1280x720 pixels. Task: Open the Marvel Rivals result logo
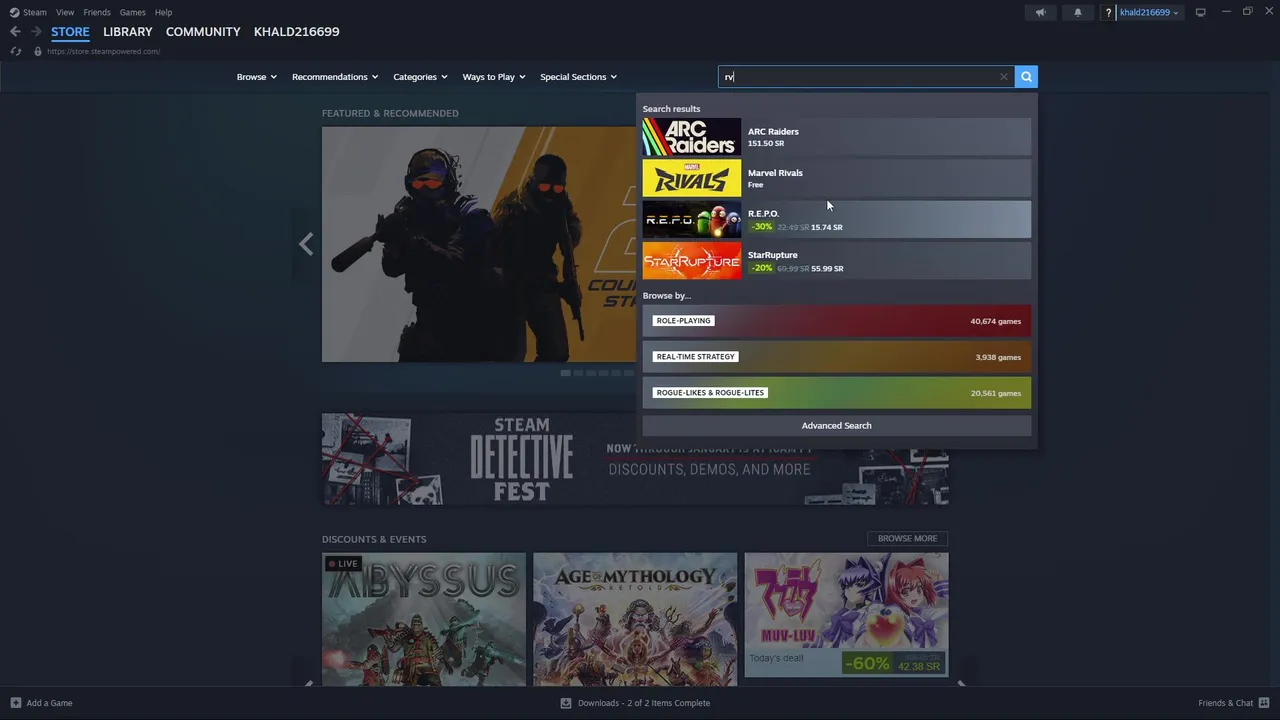(x=692, y=178)
